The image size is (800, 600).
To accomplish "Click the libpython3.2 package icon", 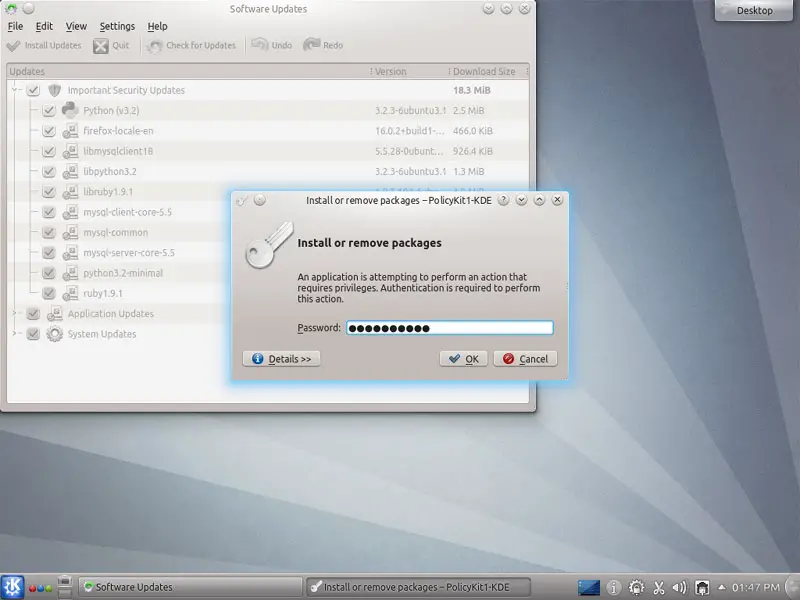I will point(70,172).
